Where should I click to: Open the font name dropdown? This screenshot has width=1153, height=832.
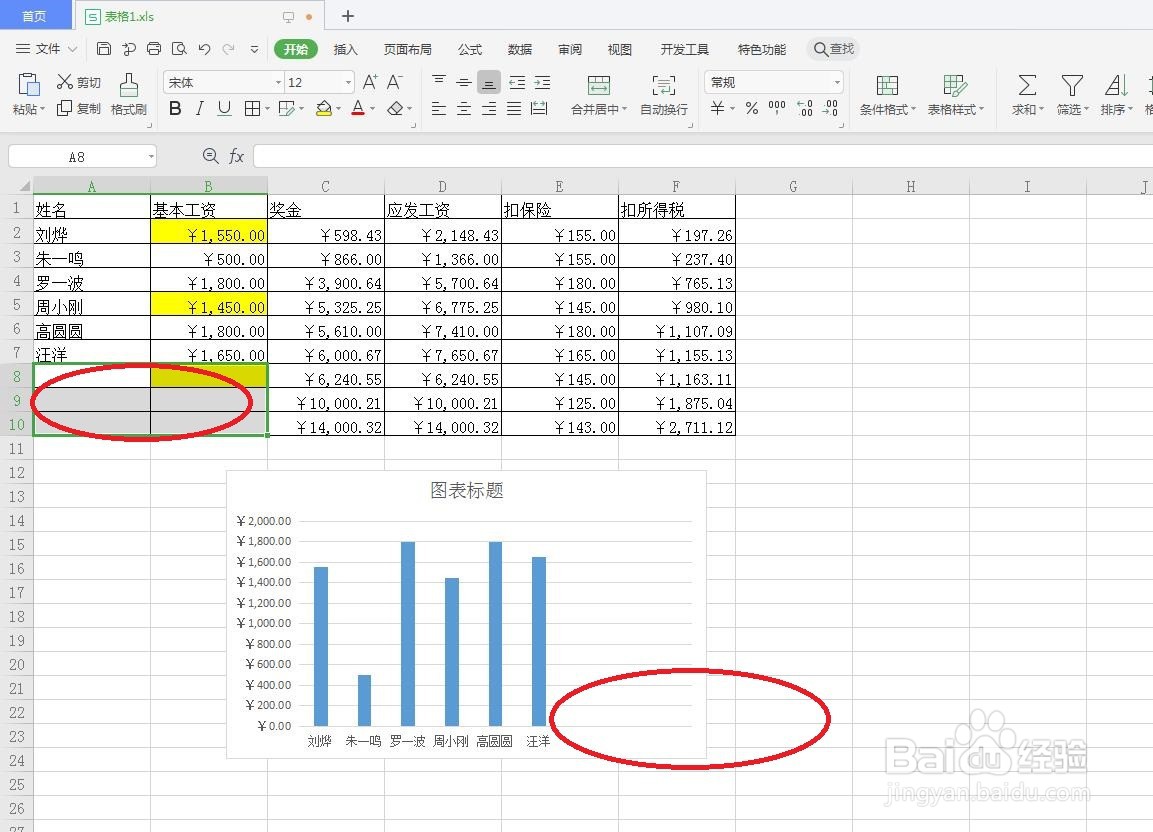tap(279, 82)
